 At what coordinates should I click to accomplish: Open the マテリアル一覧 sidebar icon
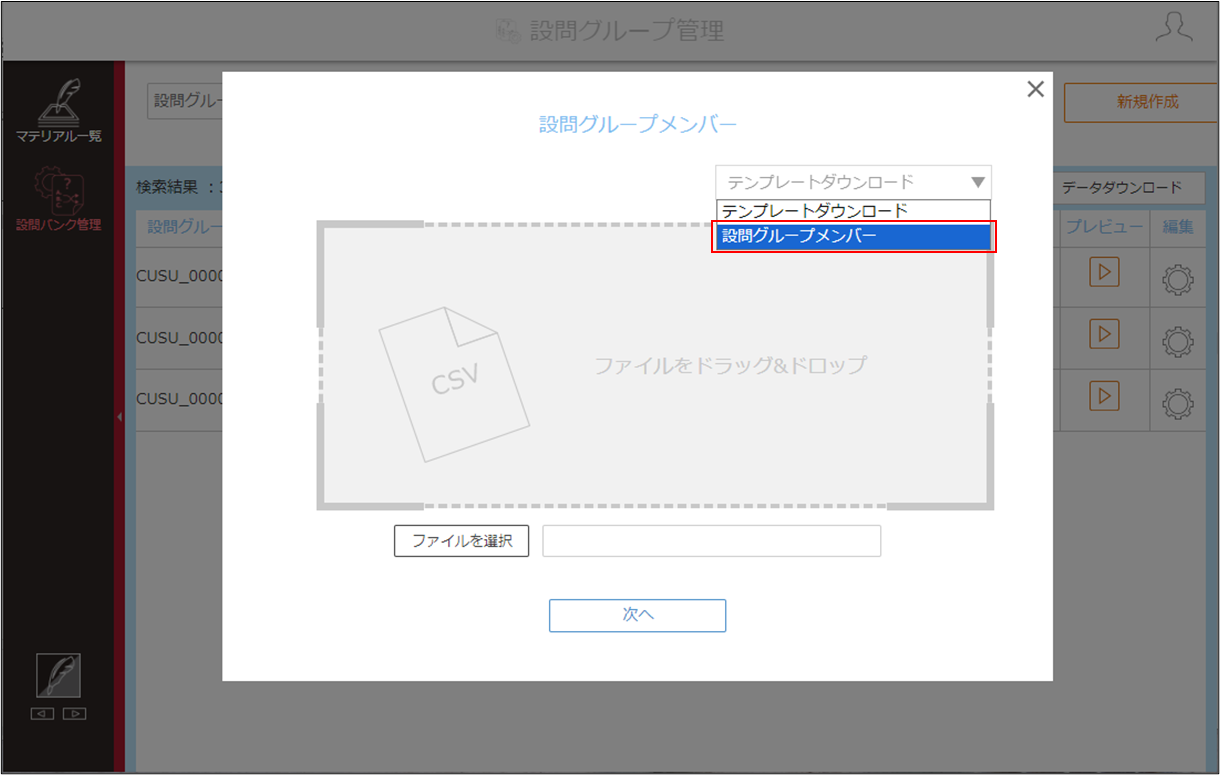[x=58, y=110]
